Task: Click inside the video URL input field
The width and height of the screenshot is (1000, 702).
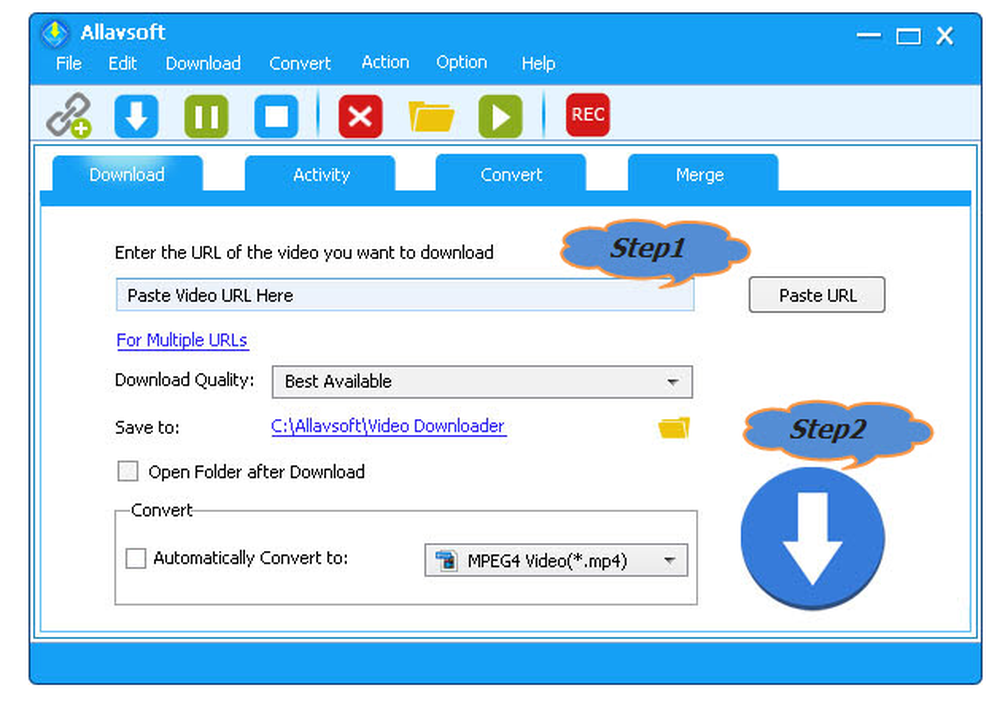Action: coord(404,295)
